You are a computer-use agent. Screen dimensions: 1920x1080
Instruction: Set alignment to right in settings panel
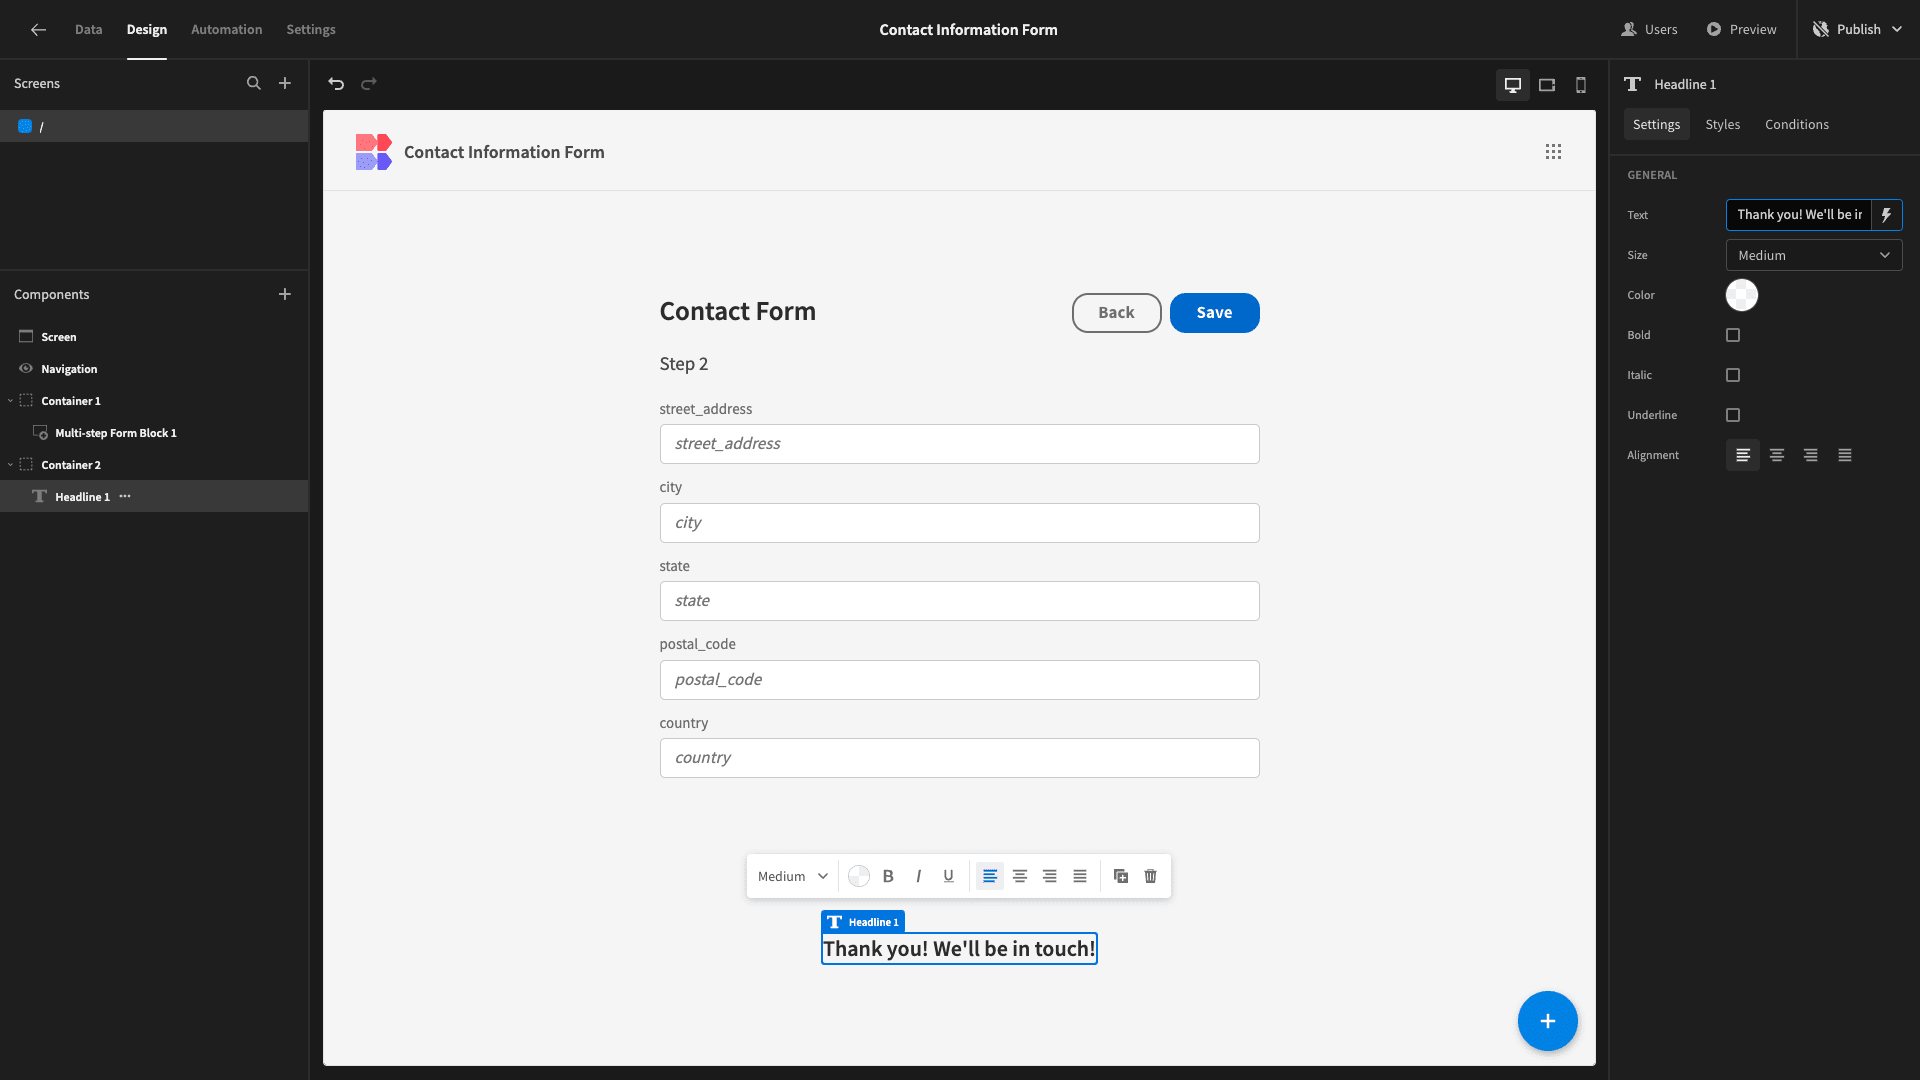[x=1811, y=455]
